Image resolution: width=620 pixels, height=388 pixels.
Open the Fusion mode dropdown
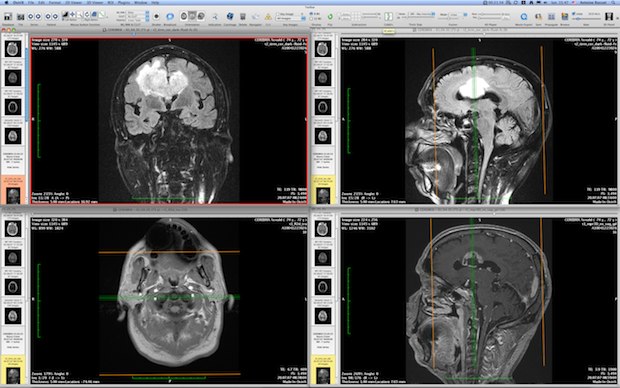point(457,15)
